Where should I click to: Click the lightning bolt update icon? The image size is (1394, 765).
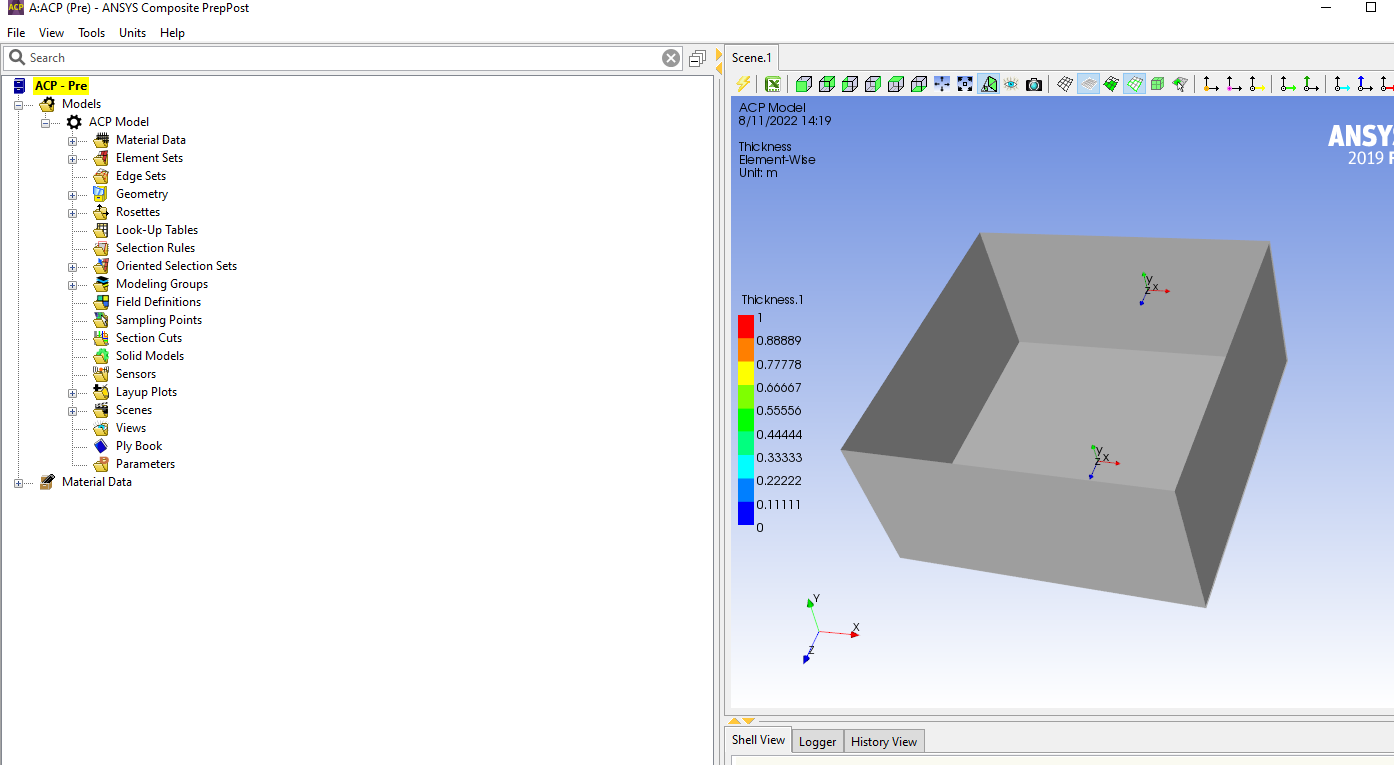(x=743, y=84)
